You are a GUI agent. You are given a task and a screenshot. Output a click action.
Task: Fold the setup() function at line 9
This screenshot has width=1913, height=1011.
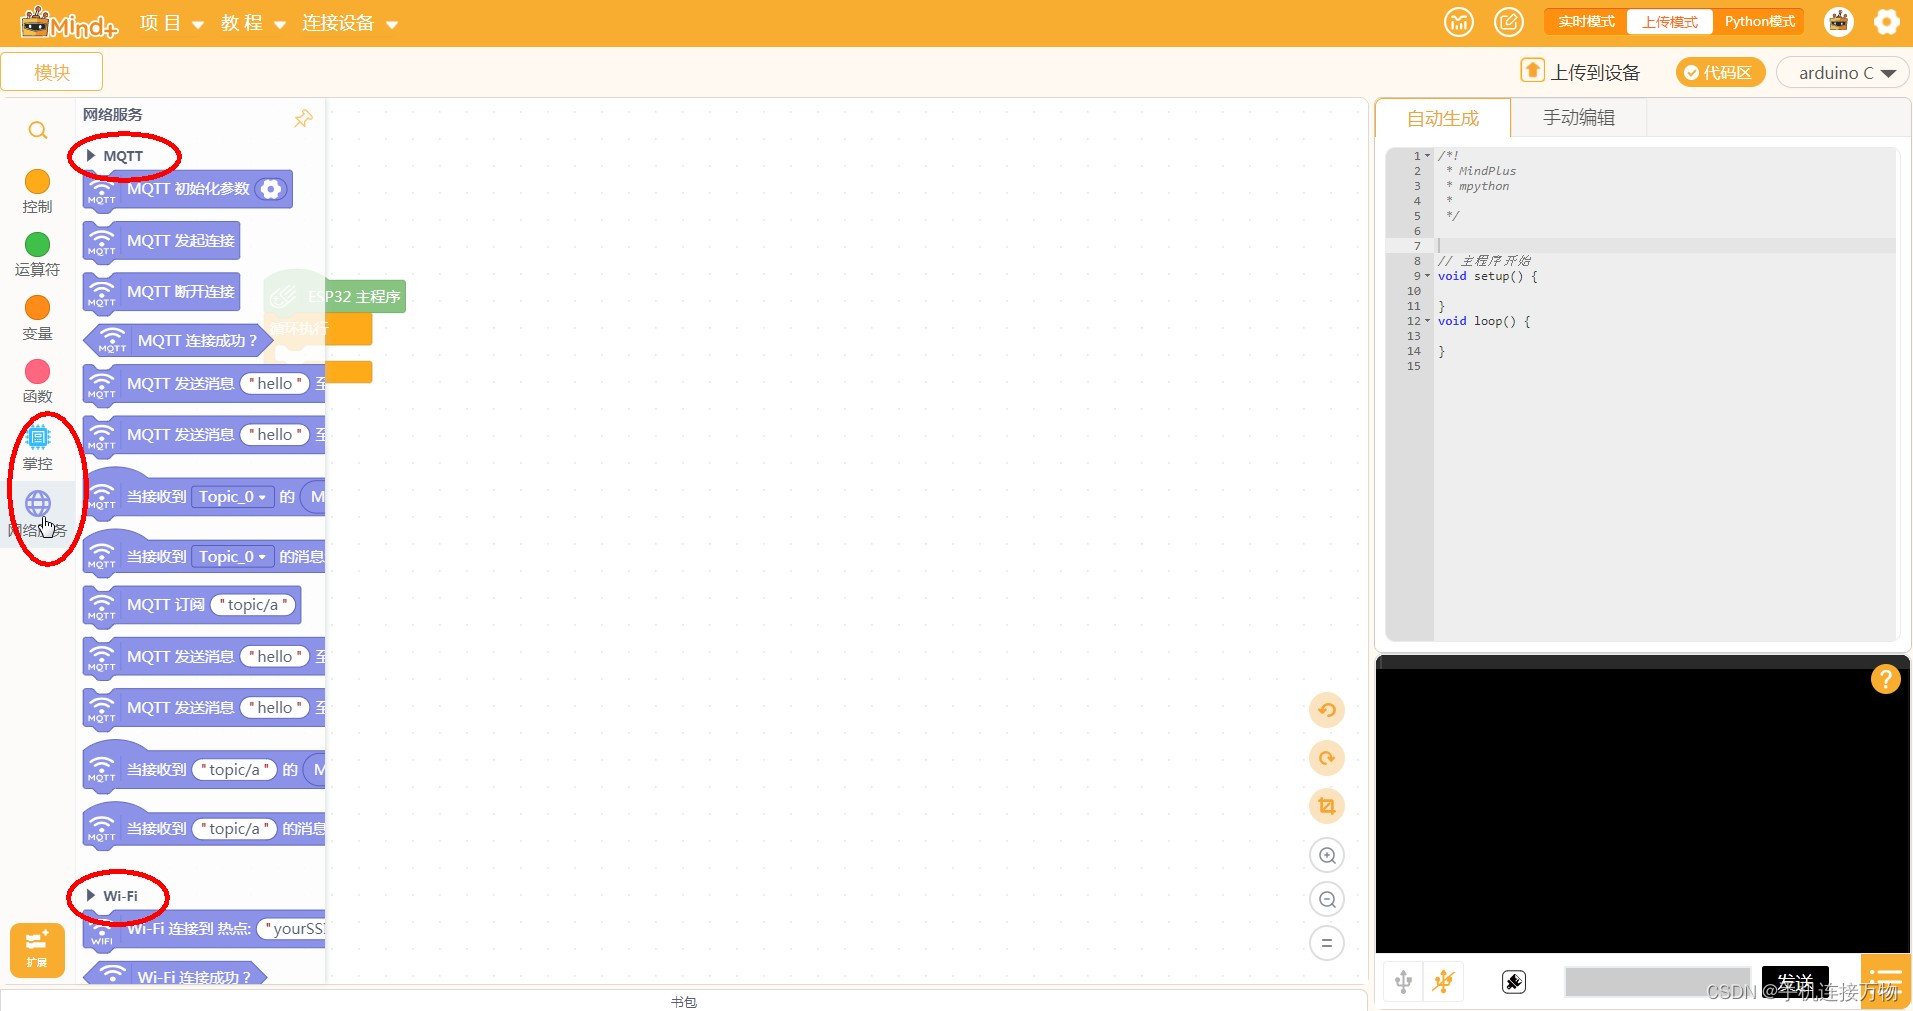click(x=1427, y=276)
